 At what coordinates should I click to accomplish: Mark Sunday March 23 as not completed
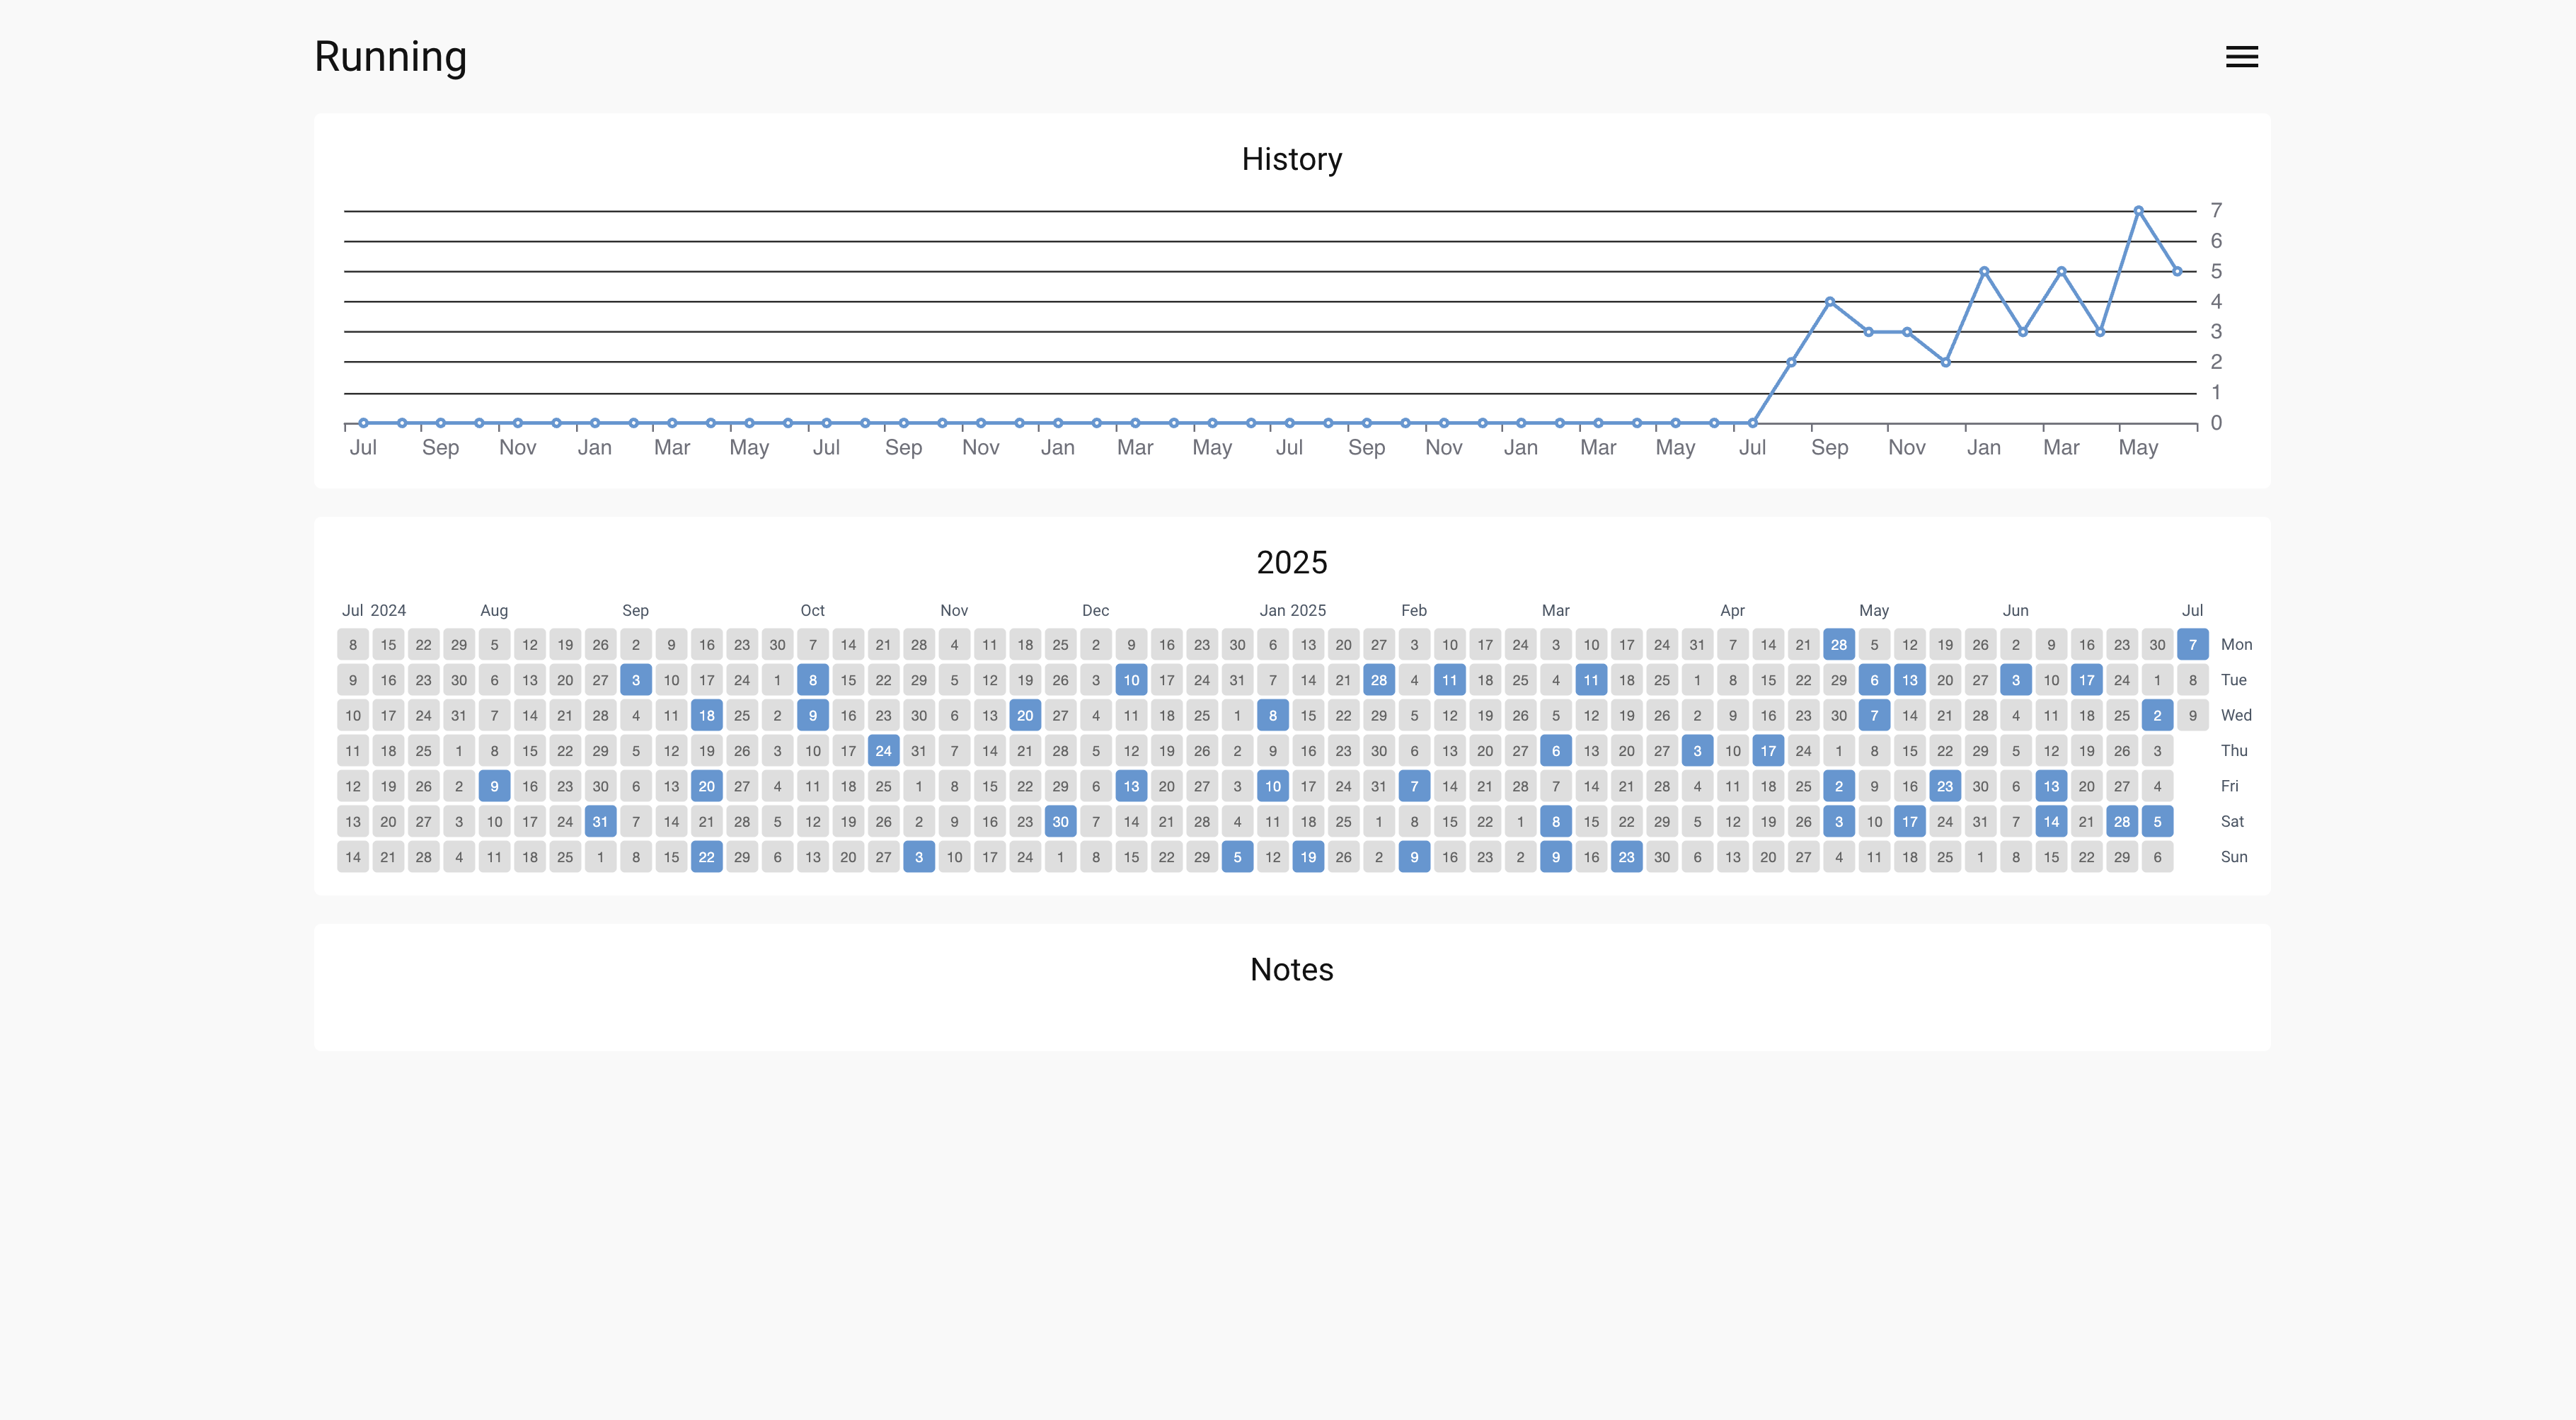coord(1626,857)
